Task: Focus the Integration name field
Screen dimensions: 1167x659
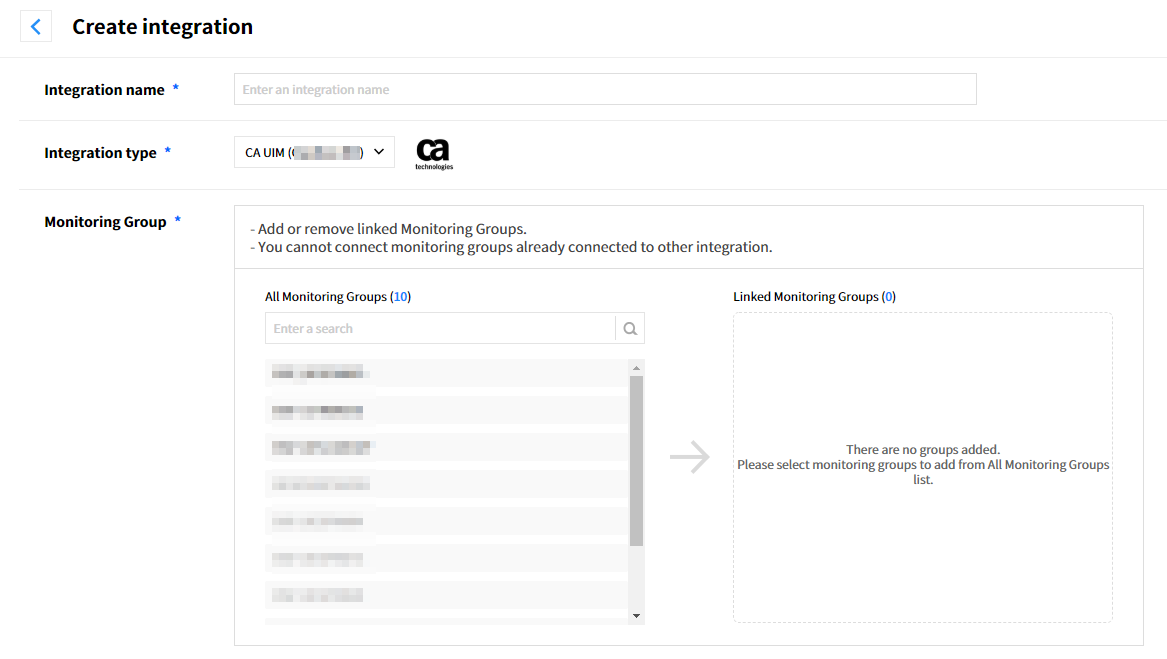Action: (604, 89)
